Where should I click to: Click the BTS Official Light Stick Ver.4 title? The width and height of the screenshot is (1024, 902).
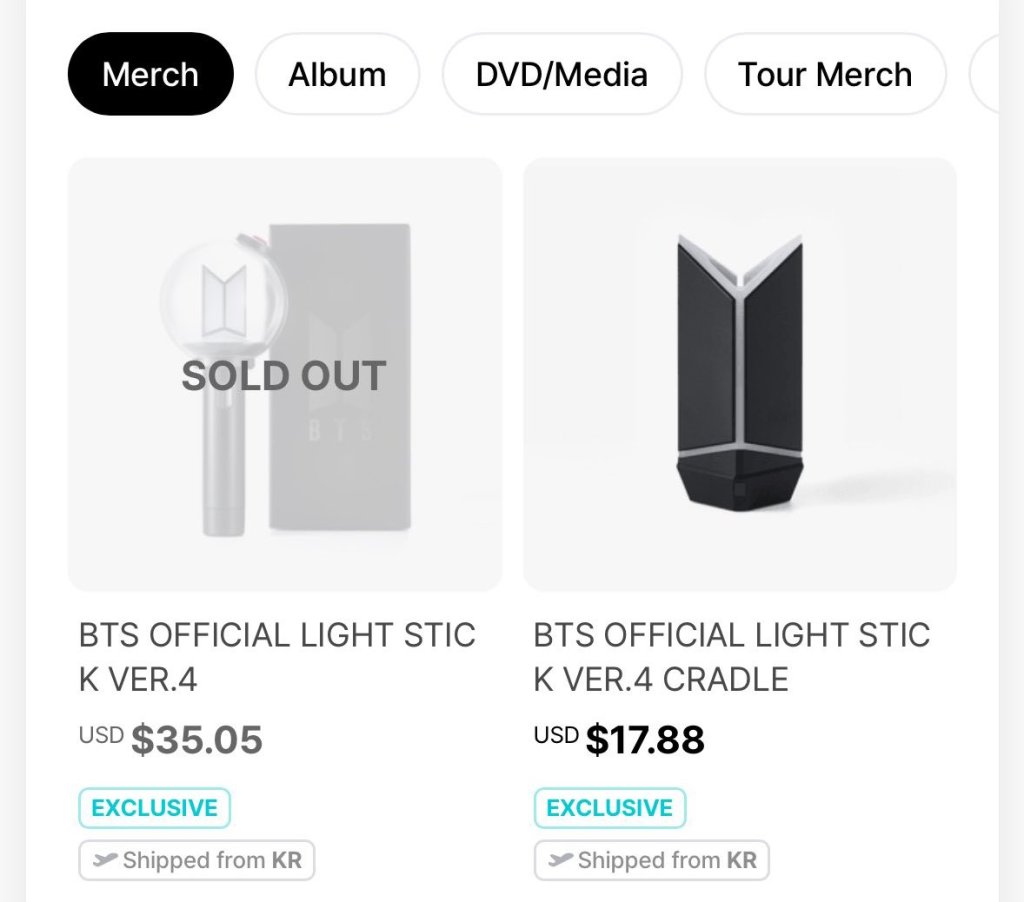tap(277, 657)
